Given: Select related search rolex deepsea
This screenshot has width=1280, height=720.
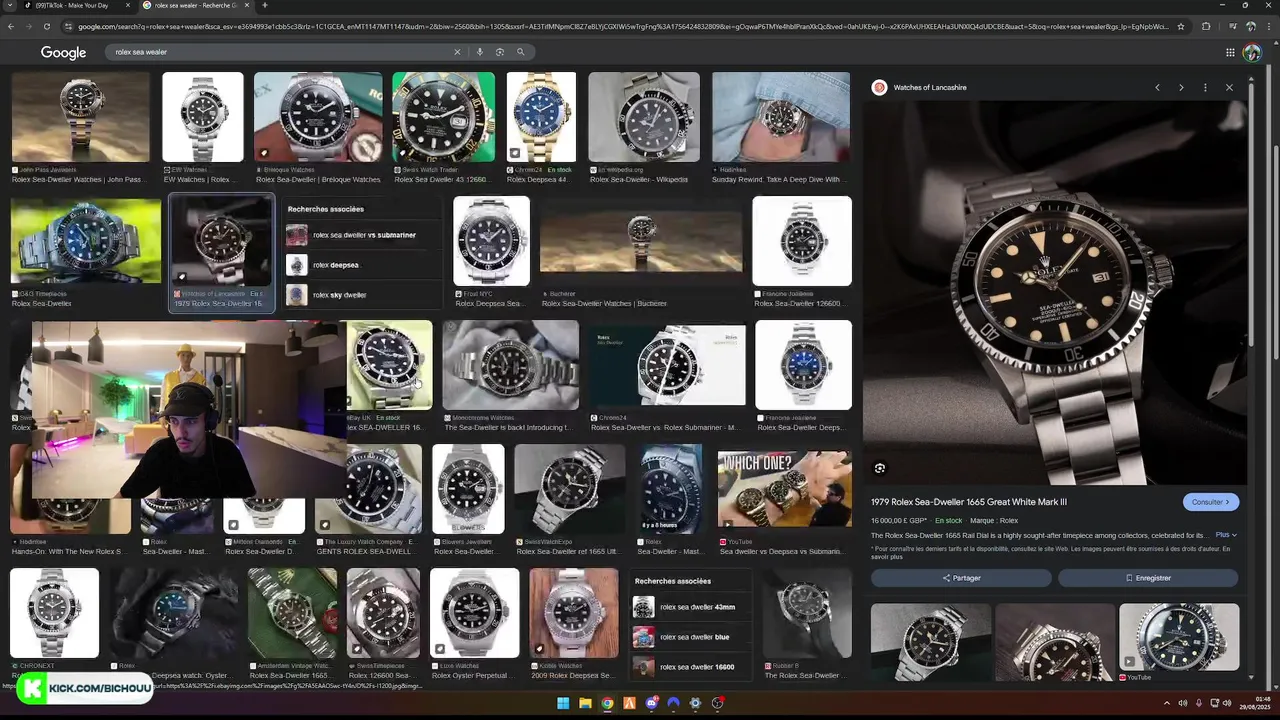Looking at the screenshot, I should [363, 265].
